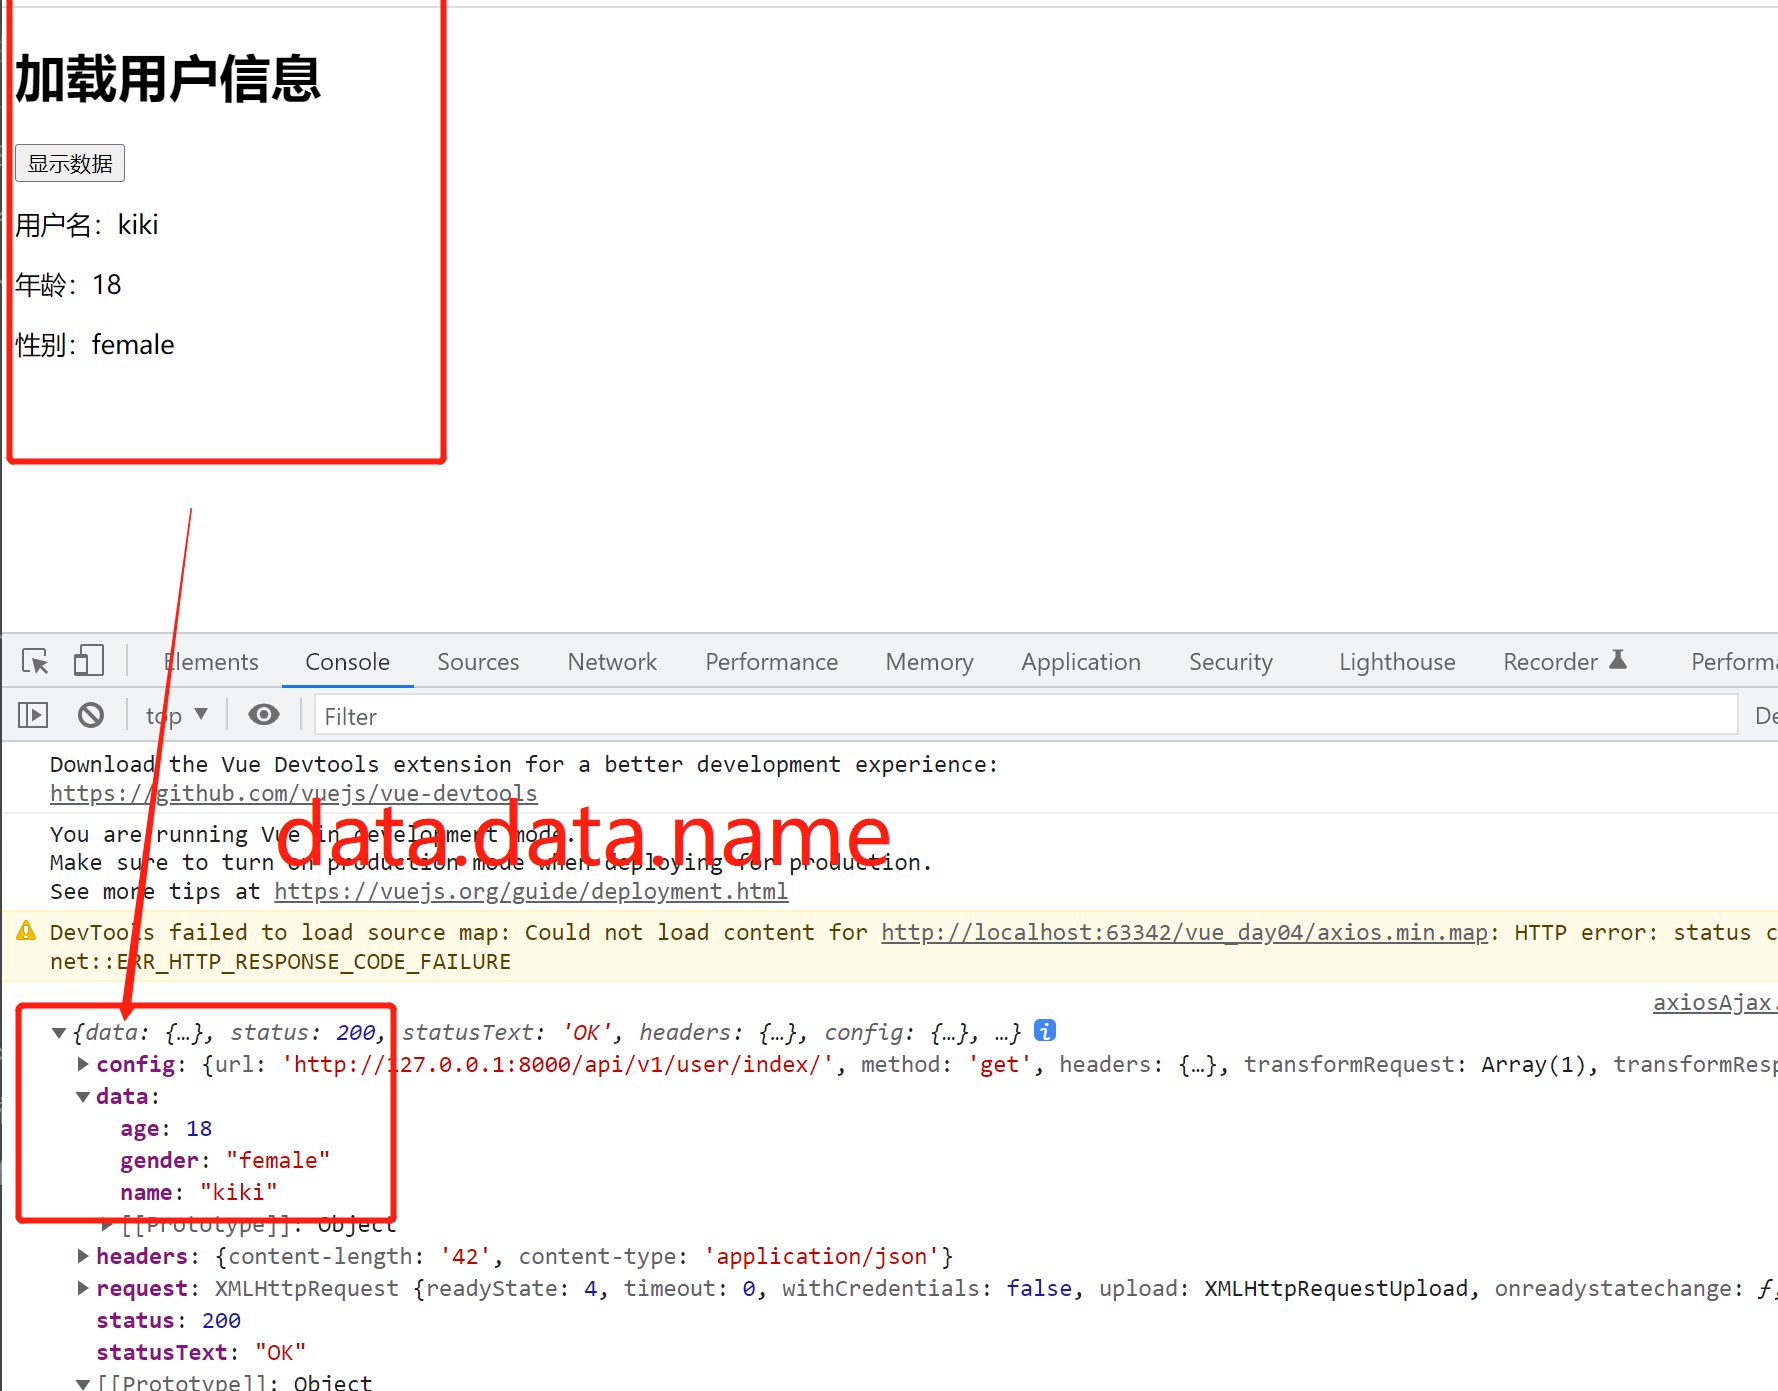Click the age: 18 property

(x=166, y=1128)
